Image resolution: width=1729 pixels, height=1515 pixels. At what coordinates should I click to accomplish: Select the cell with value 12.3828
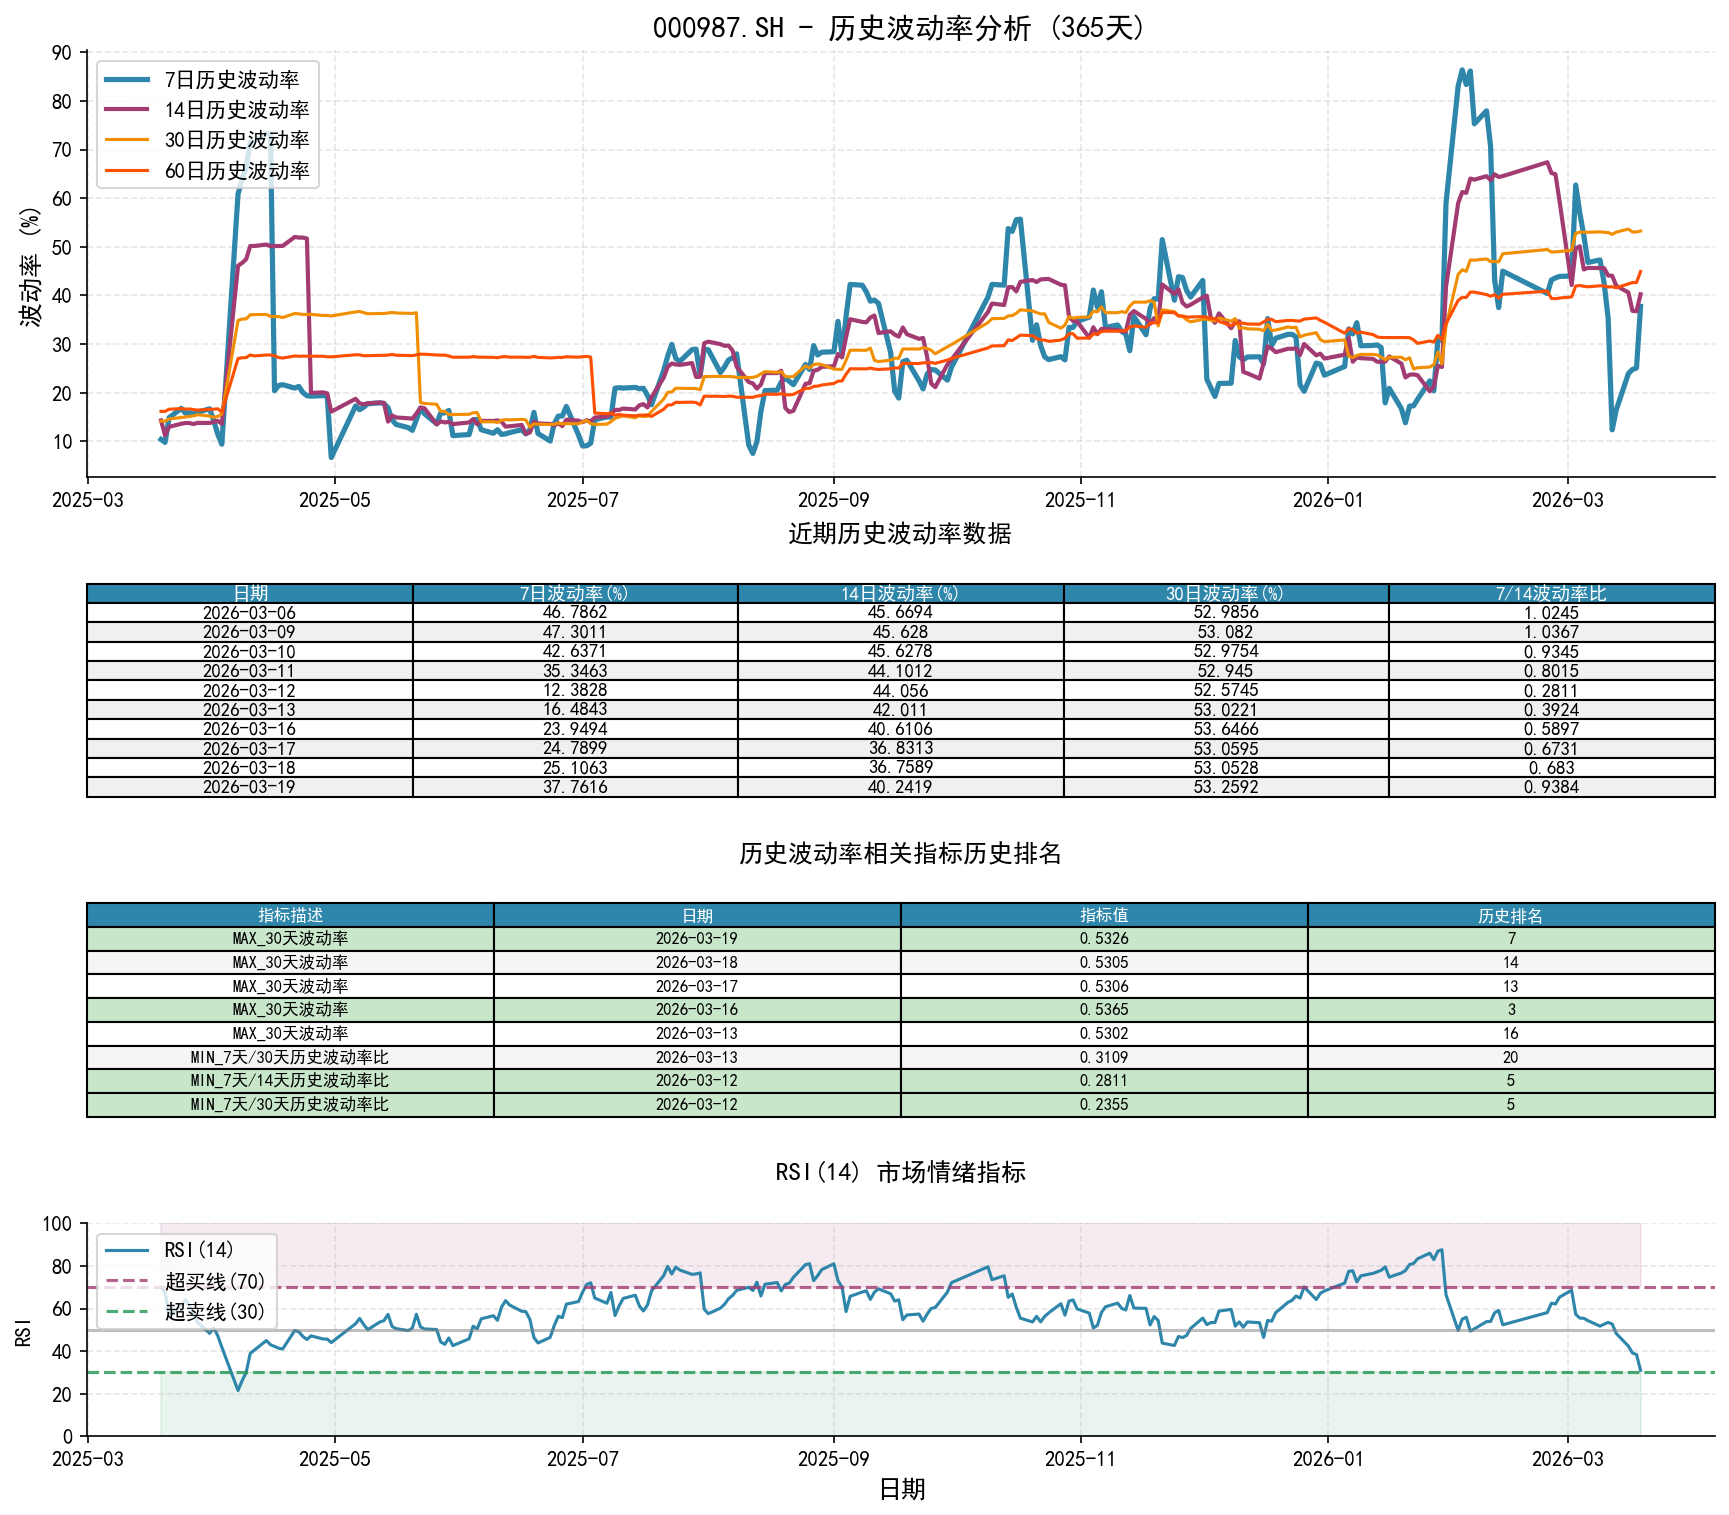(574, 690)
